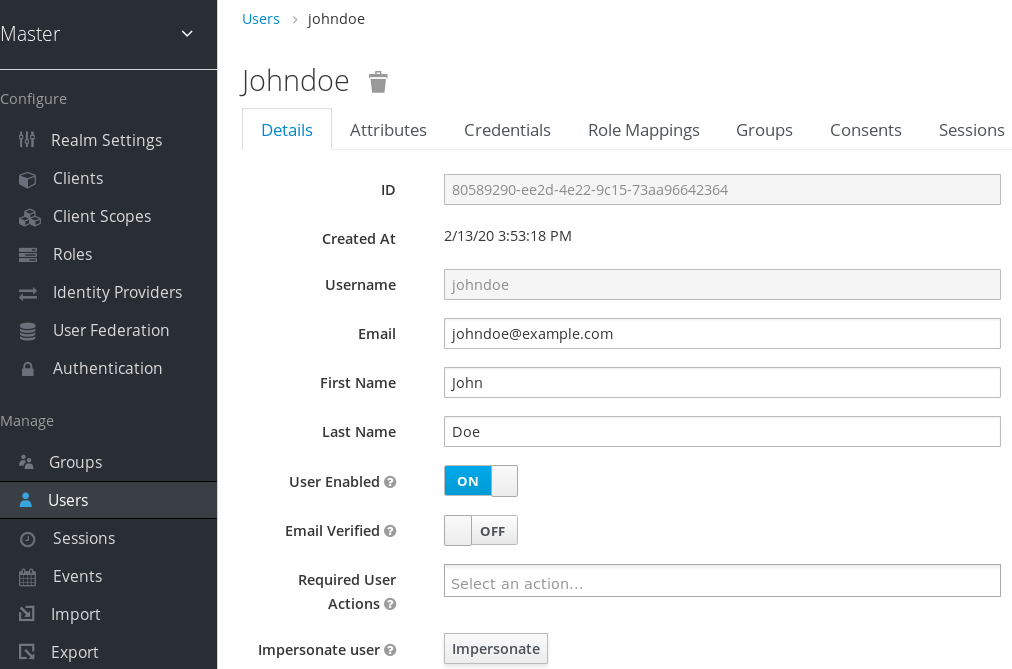The width and height of the screenshot is (1012, 669).
Task: Click the Johndoe page heading
Action: (295, 81)
